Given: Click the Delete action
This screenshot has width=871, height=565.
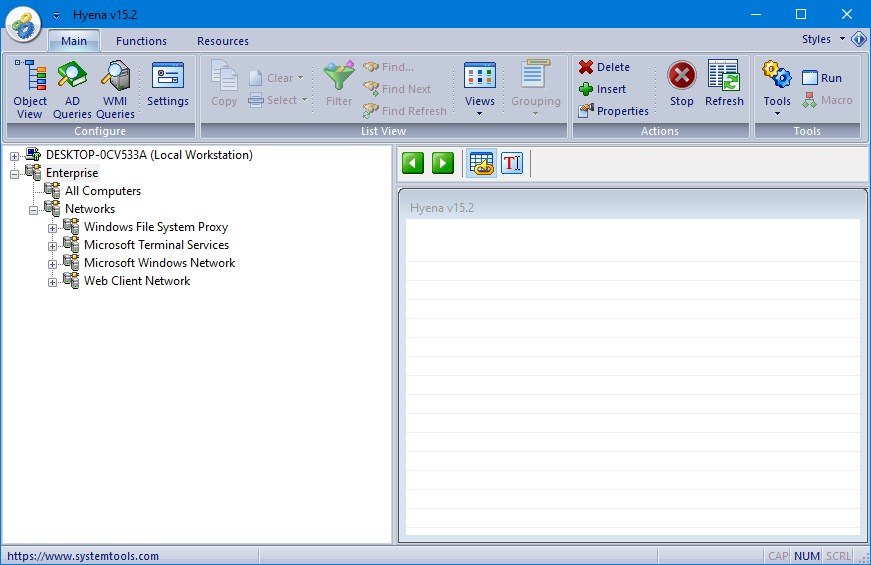Looking at the screenshot, I should point(604,67).
